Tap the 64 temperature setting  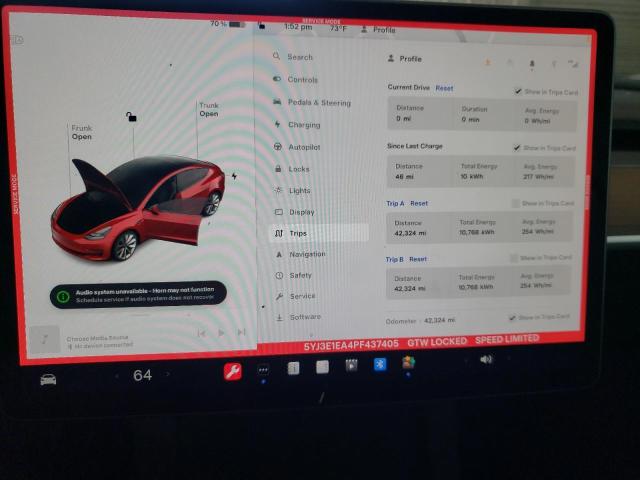[142, 375]
